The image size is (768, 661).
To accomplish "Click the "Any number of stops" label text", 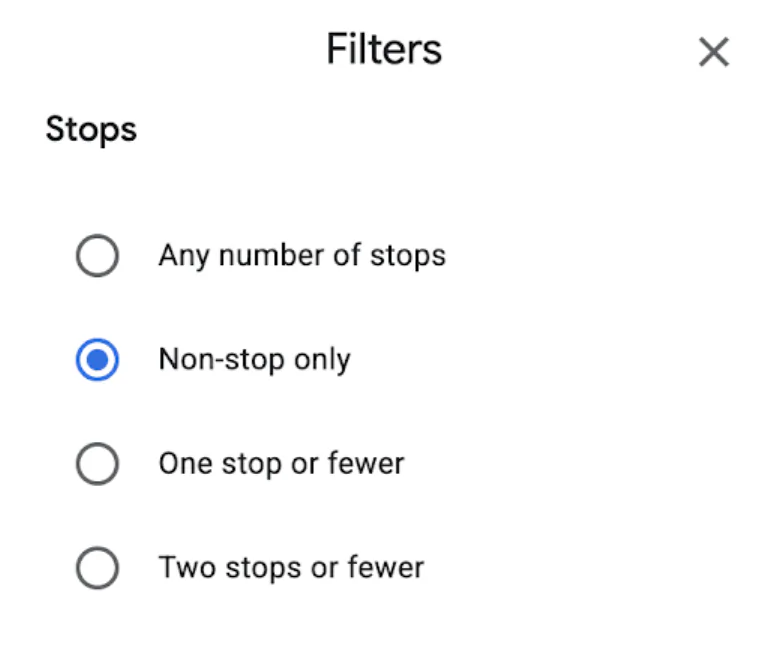I will point(301,256).
